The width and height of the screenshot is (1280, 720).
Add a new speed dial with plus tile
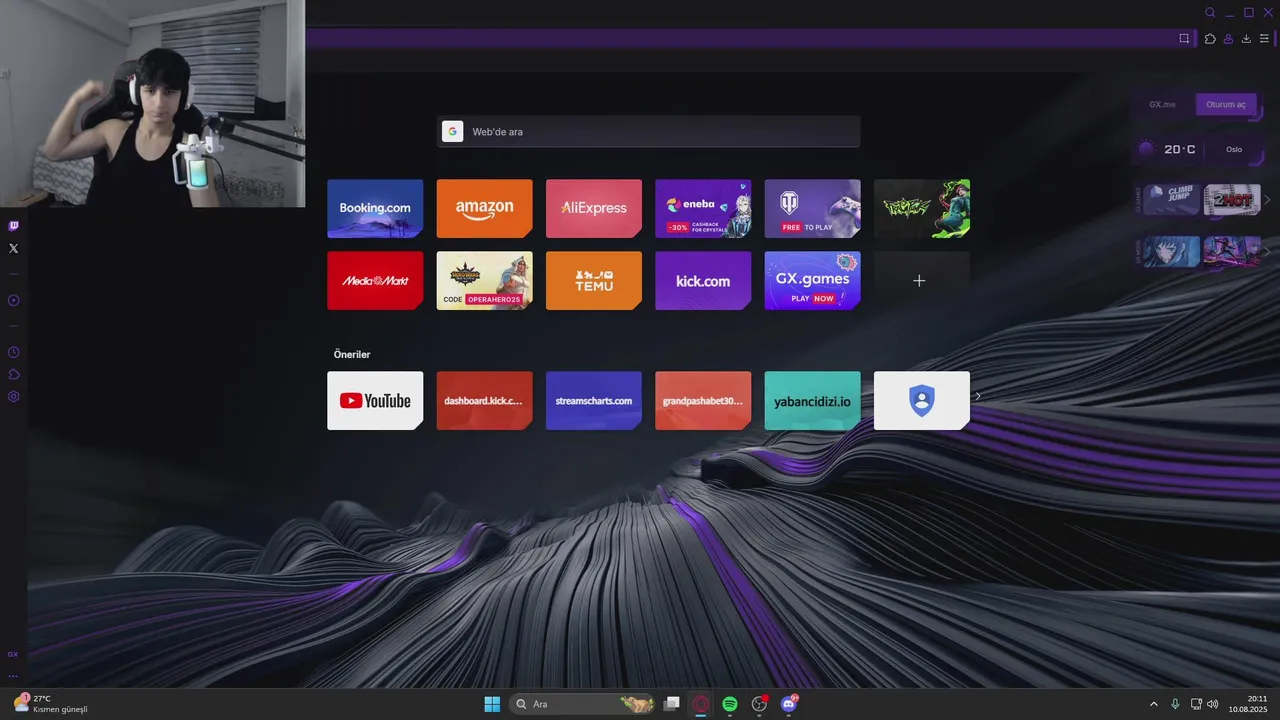coord(922,280)
